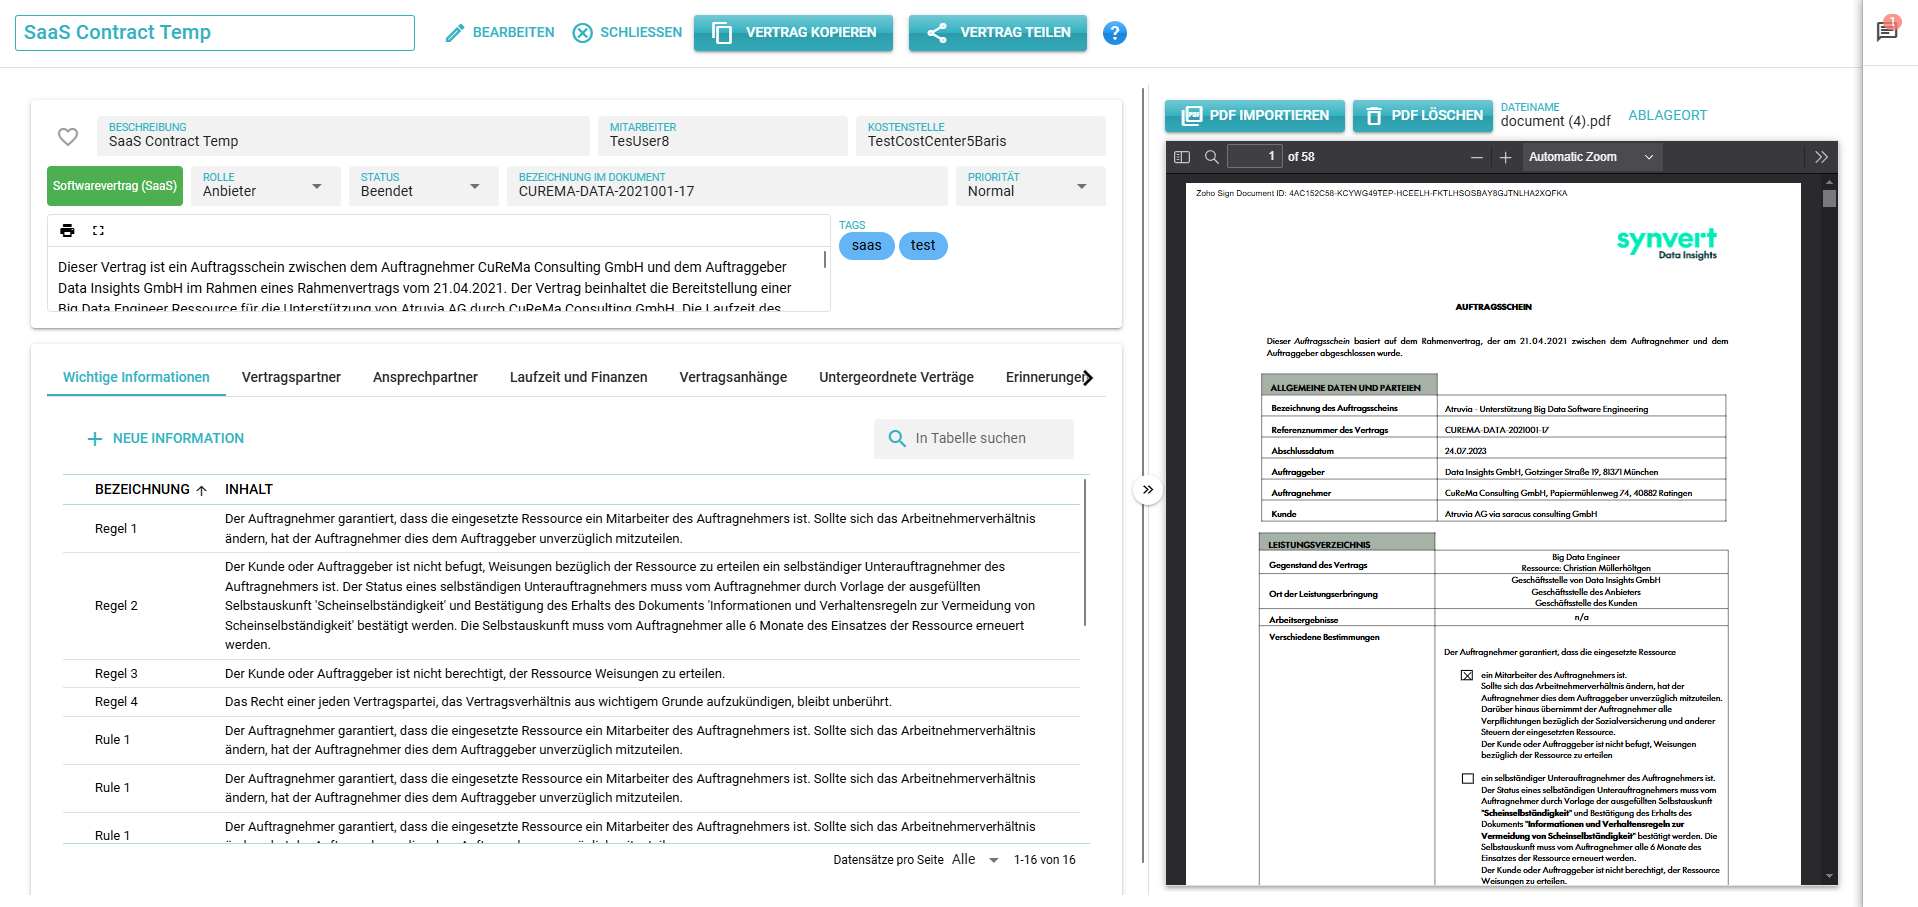The height and width of the screenshot is (907, 1918).
Task: Open the Laufzeit und Finanzen tab
Action: (x=578, y=377)
